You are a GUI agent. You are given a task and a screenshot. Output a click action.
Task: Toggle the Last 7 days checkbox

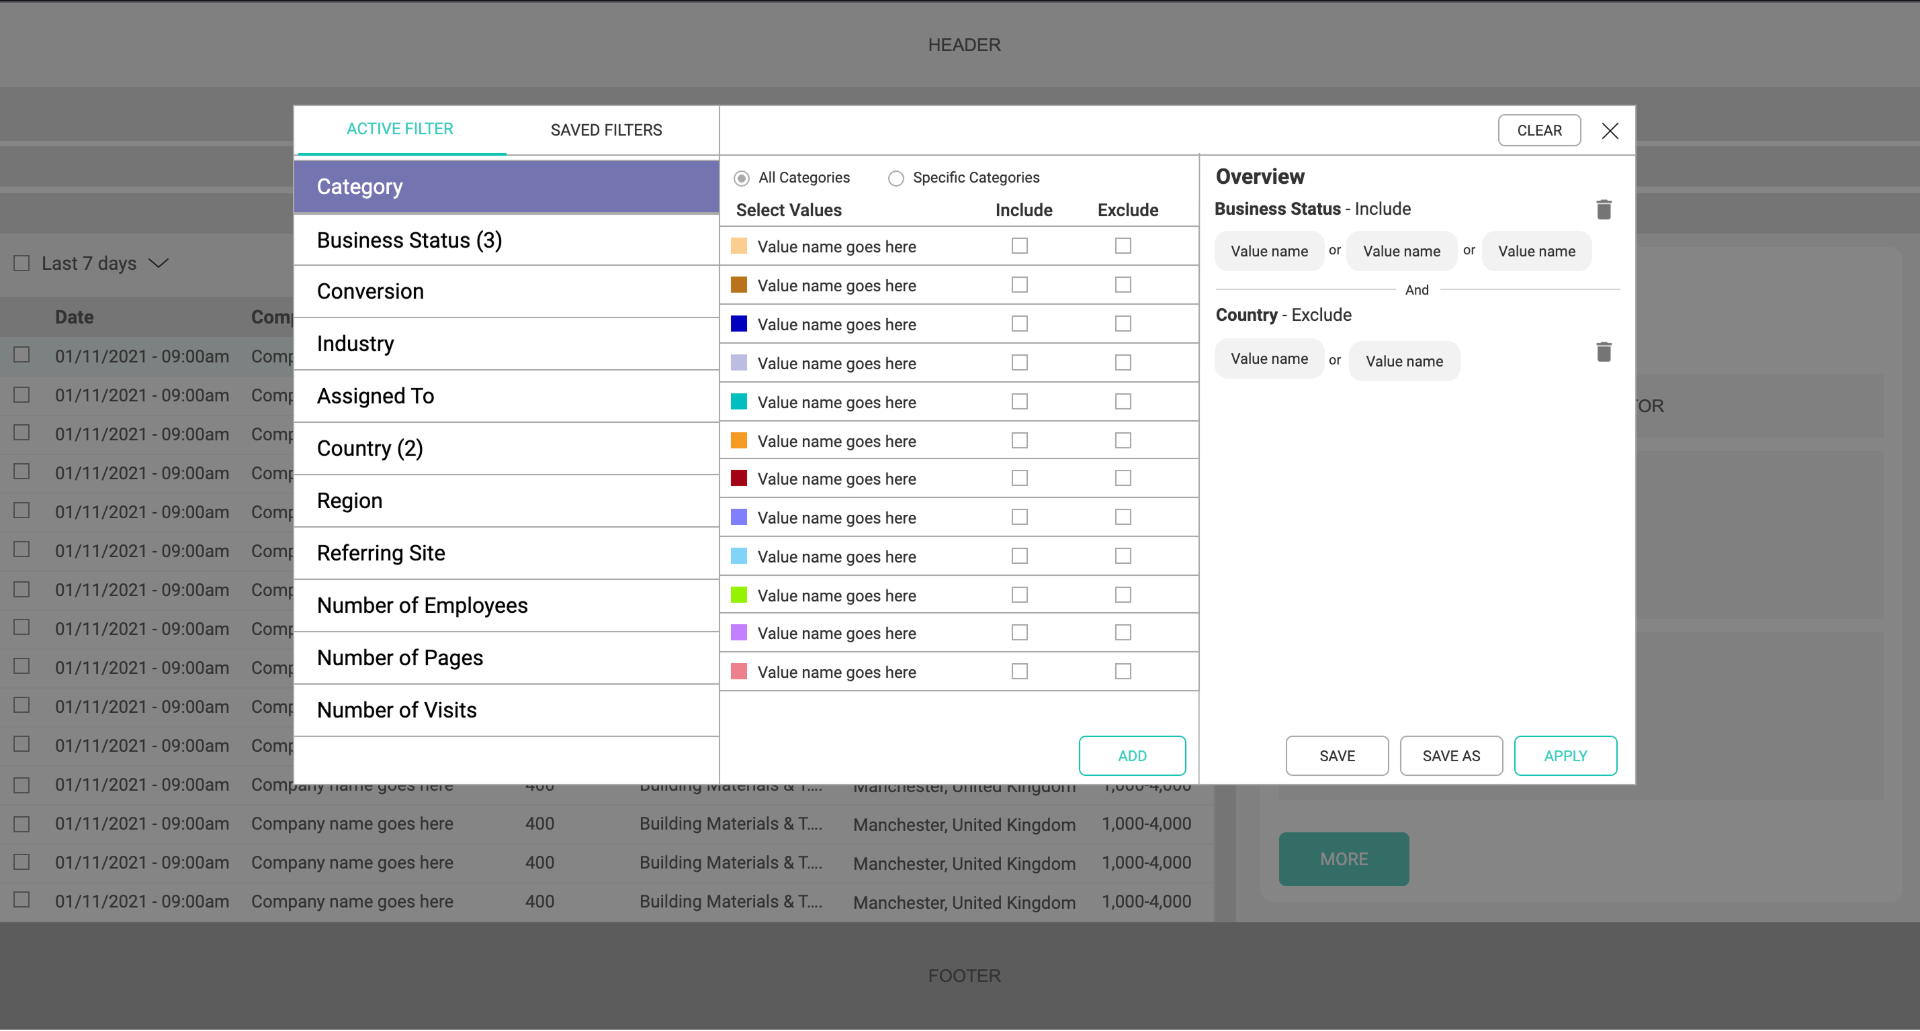[21, 264]
